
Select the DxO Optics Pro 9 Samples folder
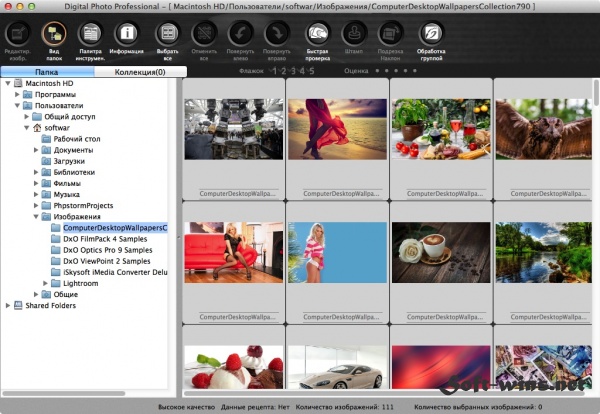pyautogui.click(x=108, y=250)
